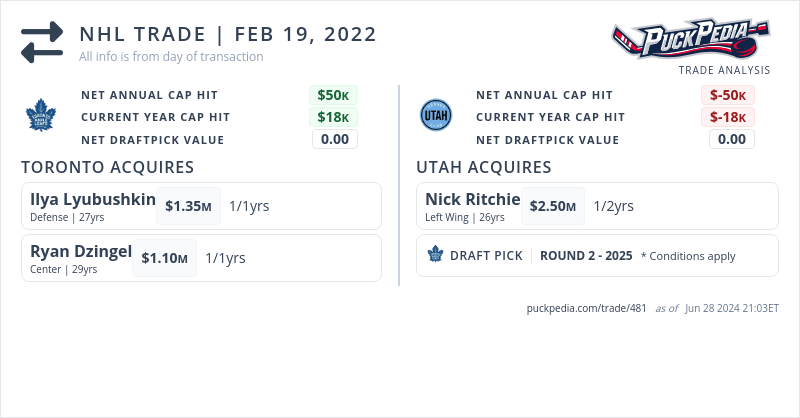
Task: Click the Utah team logo
Action: 436,116
